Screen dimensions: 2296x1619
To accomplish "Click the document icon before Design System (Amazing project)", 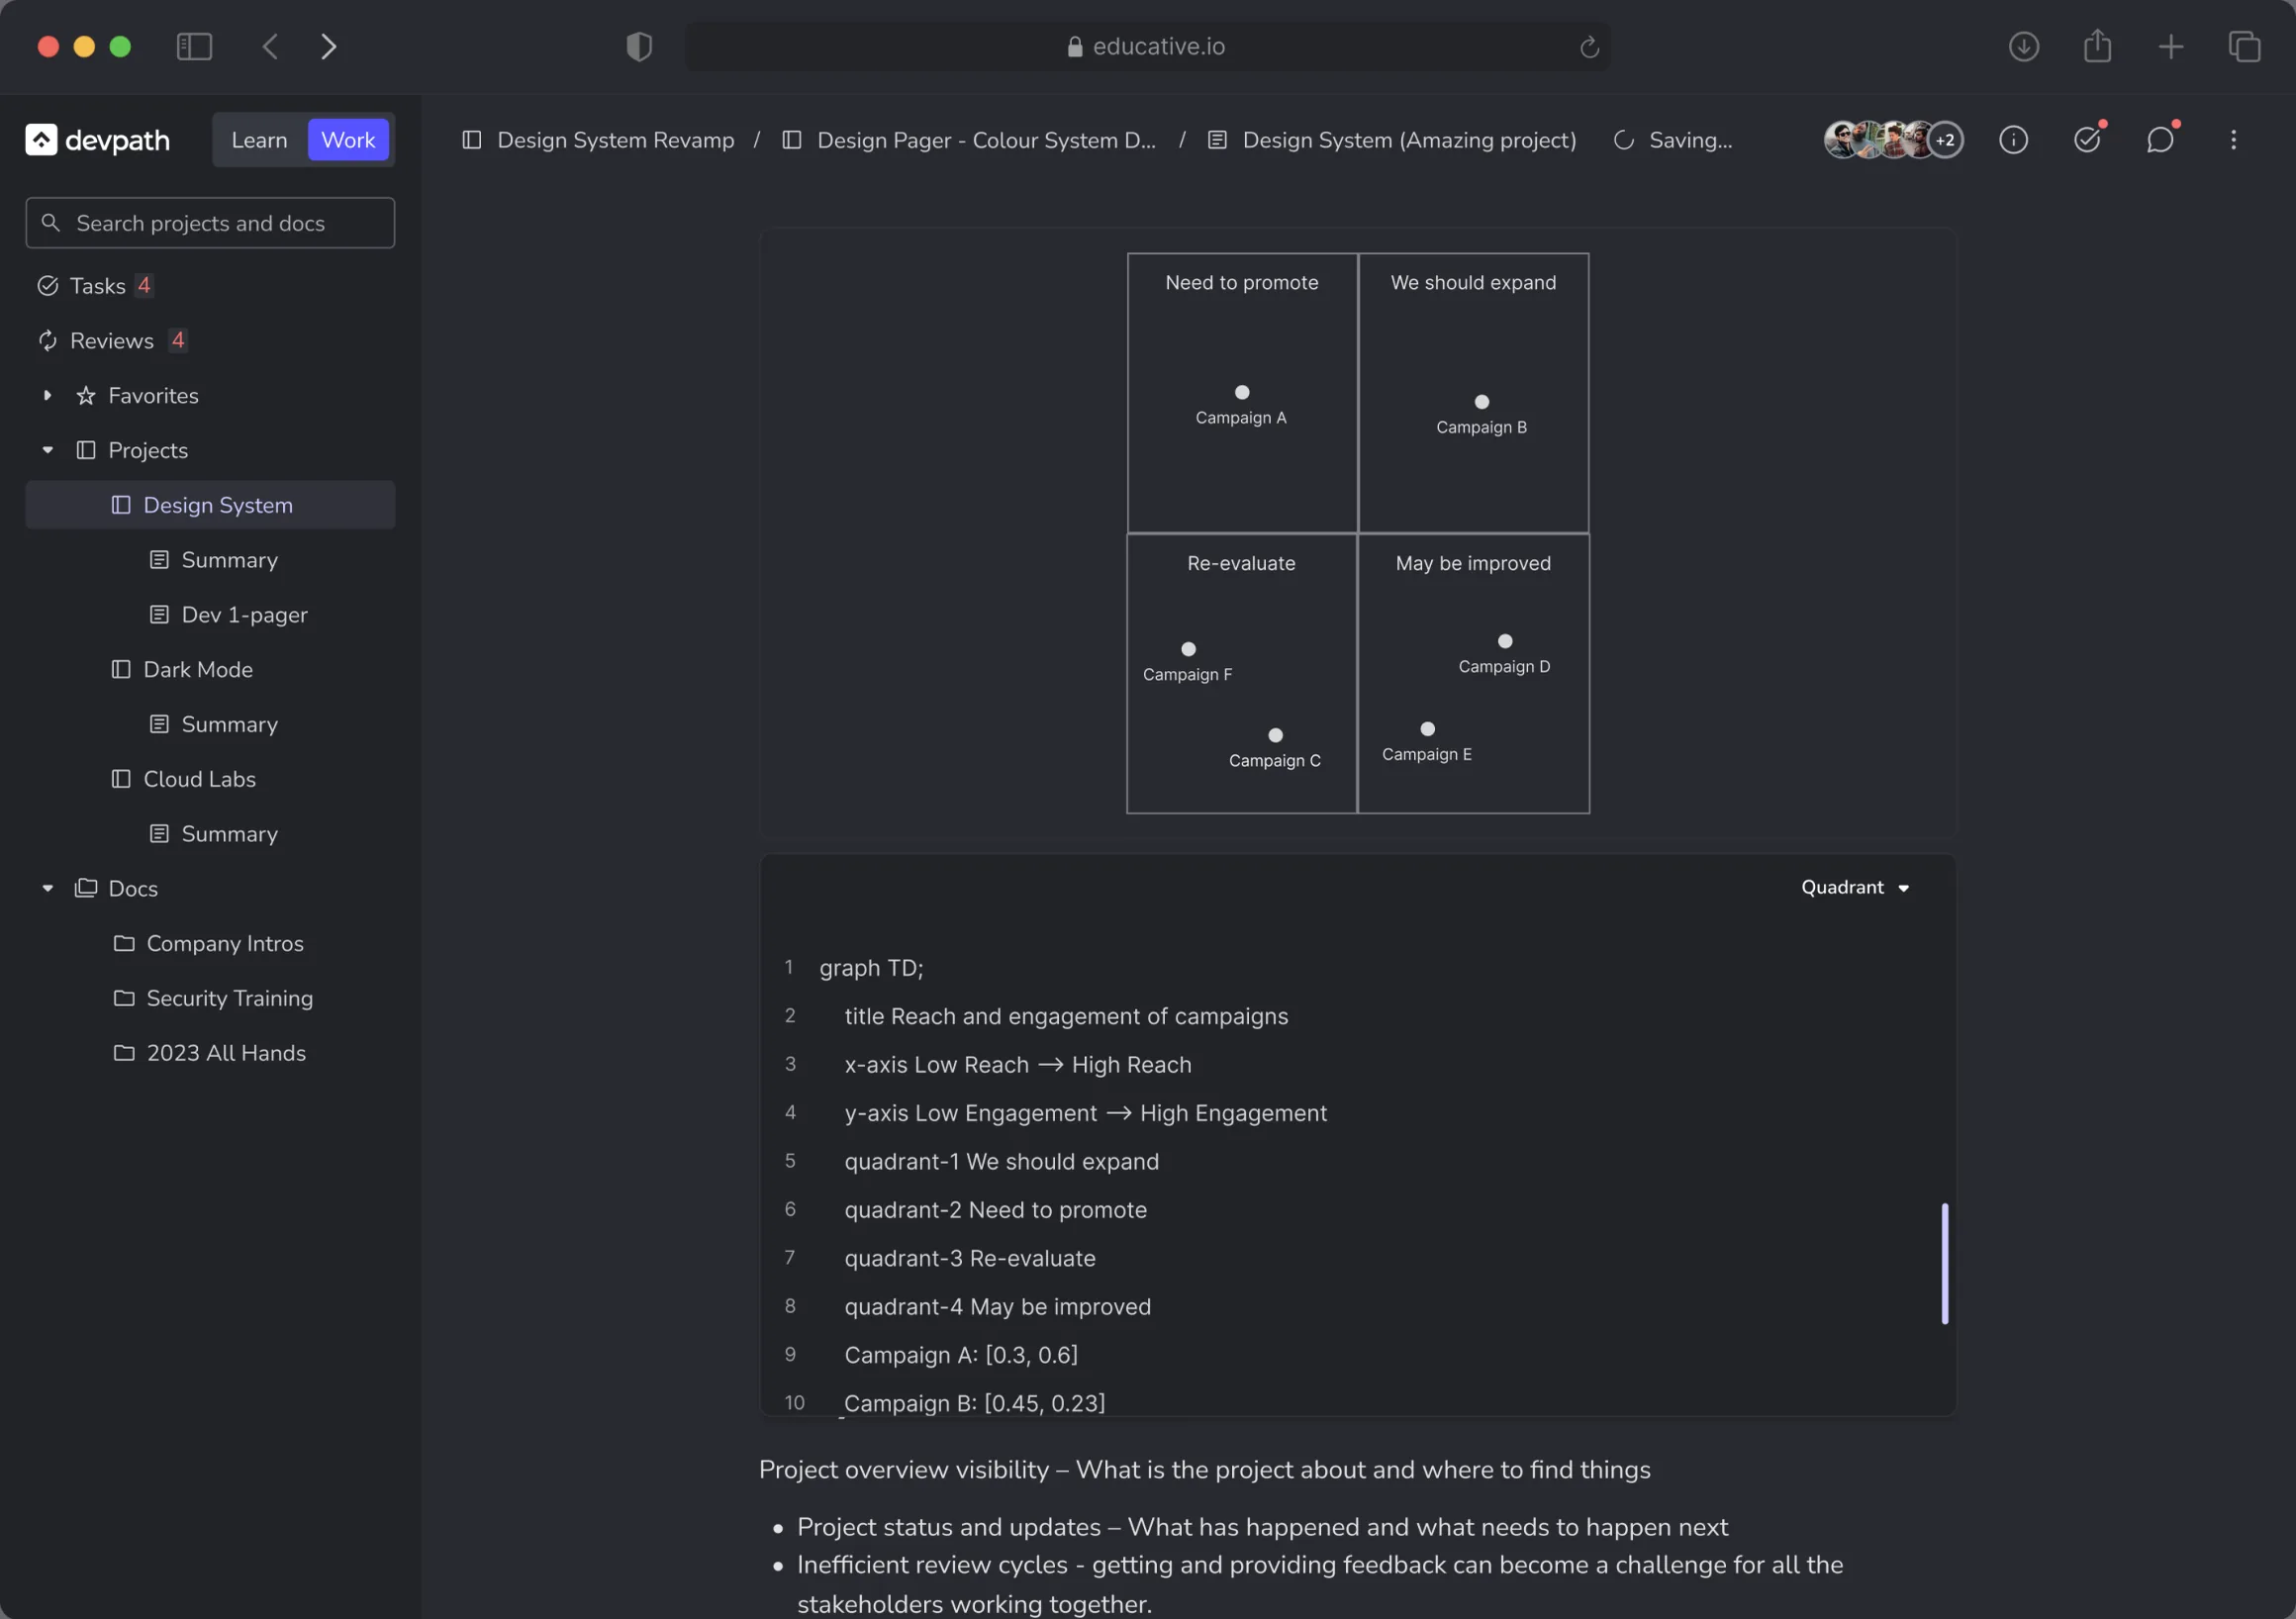I will (1217, 140).
